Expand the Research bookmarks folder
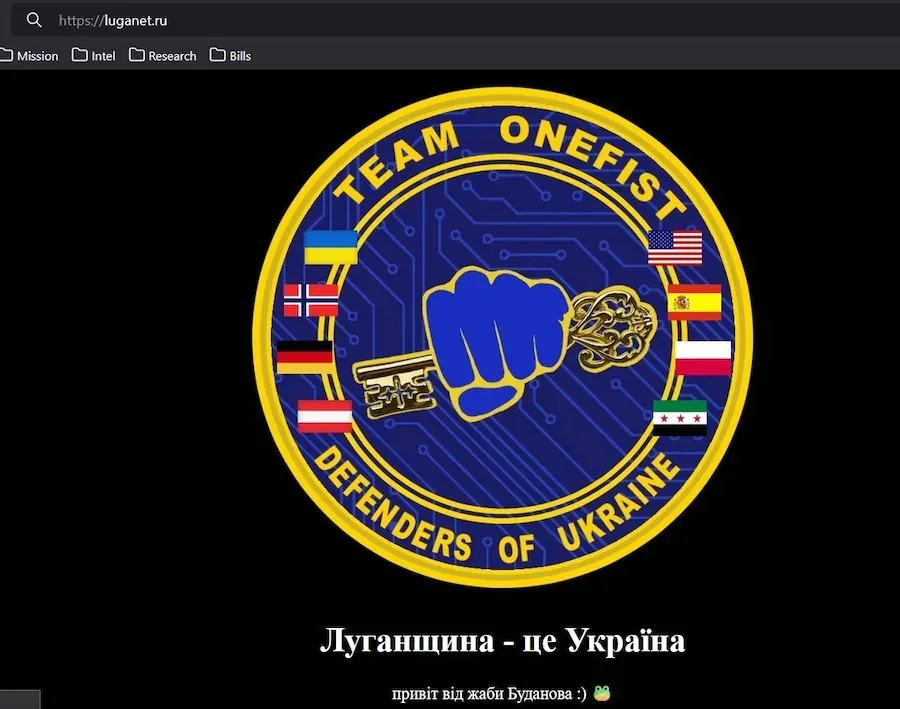 (x=162, y=55)
